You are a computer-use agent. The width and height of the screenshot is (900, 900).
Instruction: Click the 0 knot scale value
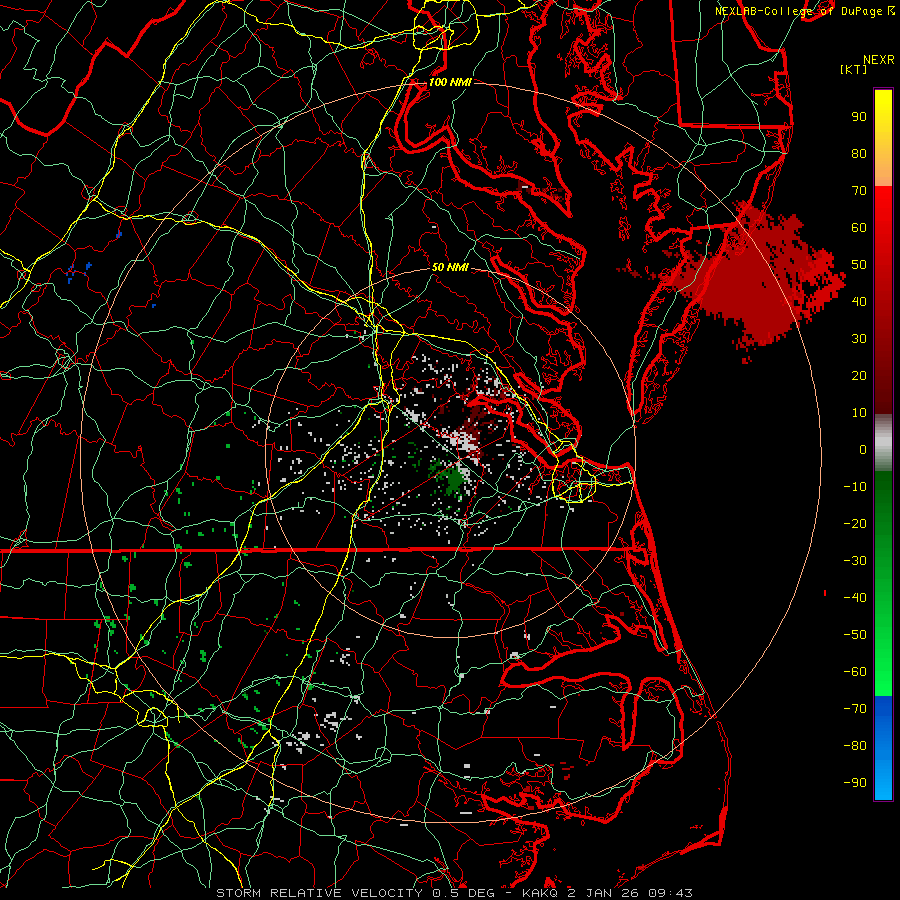(x=863, y=450)
